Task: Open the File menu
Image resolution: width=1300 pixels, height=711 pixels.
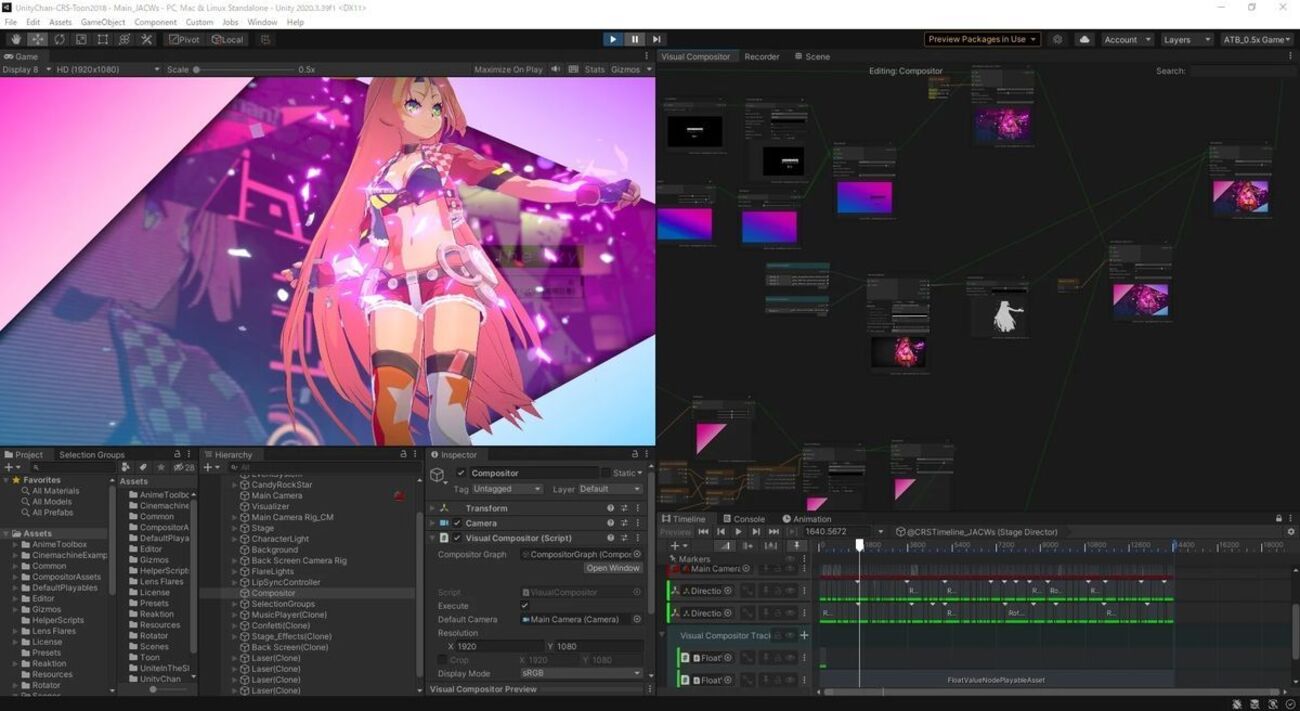Action: (x=11, y=22)
